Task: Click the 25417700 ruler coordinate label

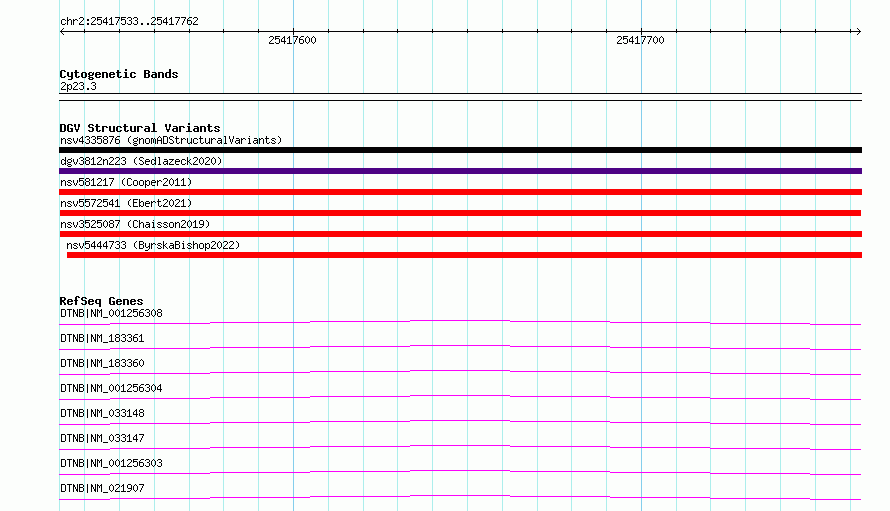Action: coord(640,40)
